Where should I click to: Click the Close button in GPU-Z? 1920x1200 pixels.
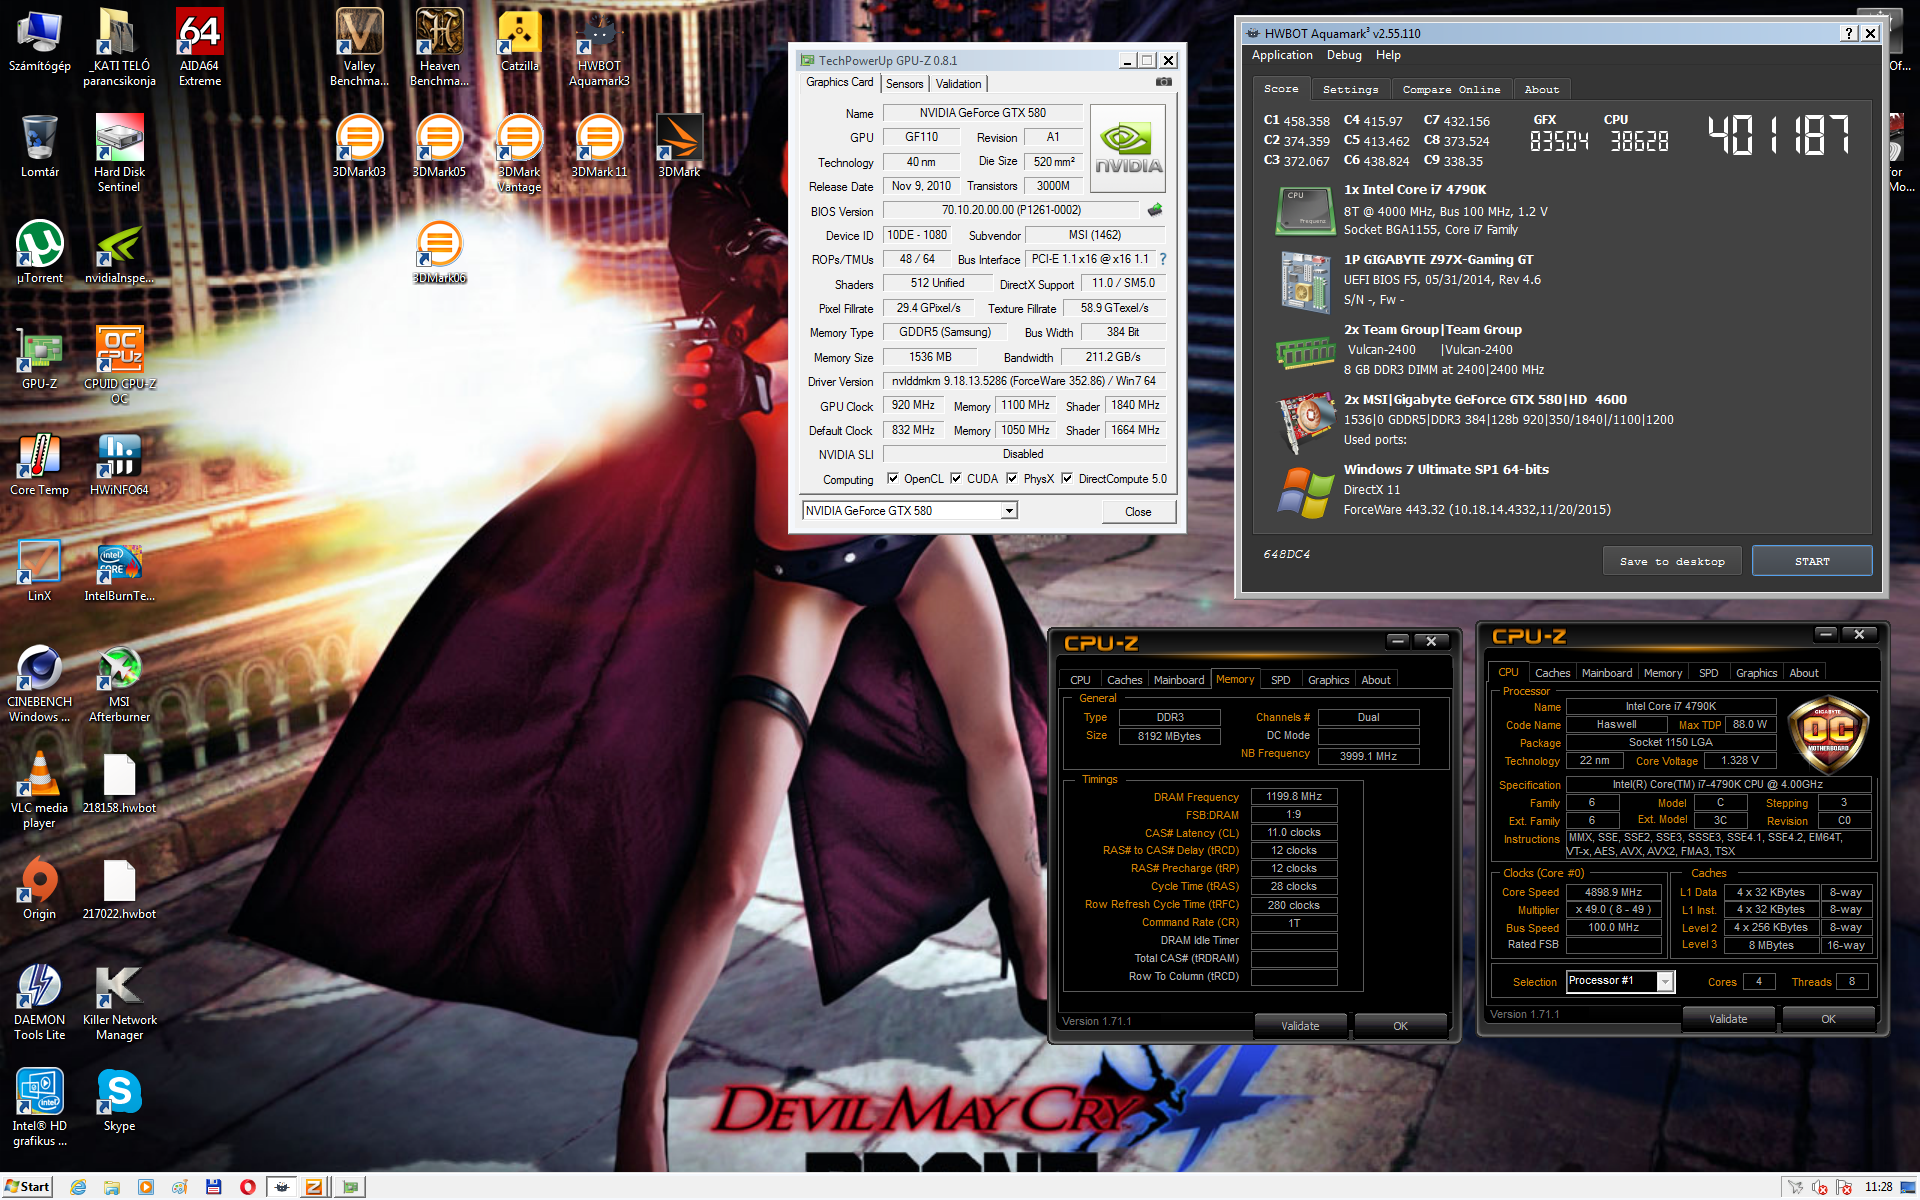click(x=1138, y=511)
